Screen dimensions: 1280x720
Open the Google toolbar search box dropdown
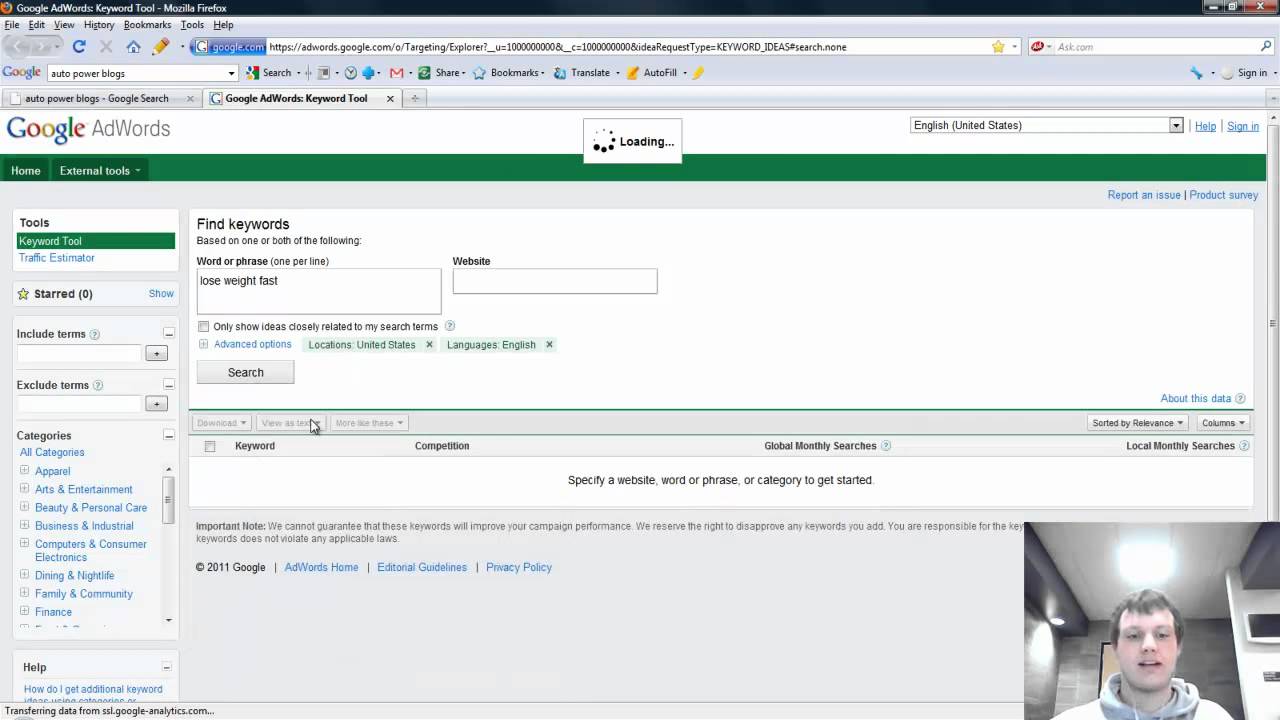(x=231, y=73)
